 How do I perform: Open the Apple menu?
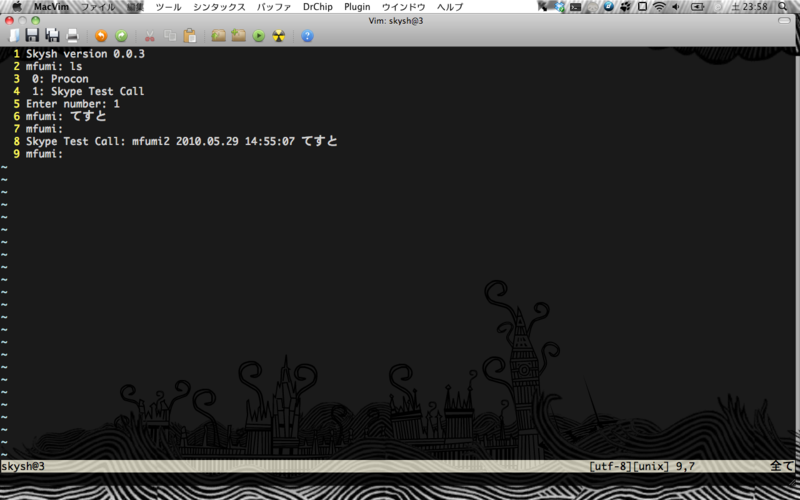16,7
